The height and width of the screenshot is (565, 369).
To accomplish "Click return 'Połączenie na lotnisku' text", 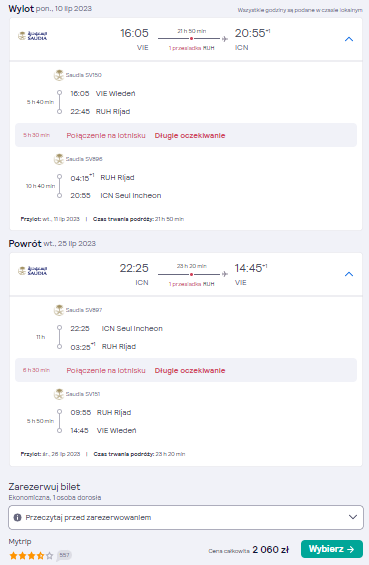I will [x=106, y=370].
